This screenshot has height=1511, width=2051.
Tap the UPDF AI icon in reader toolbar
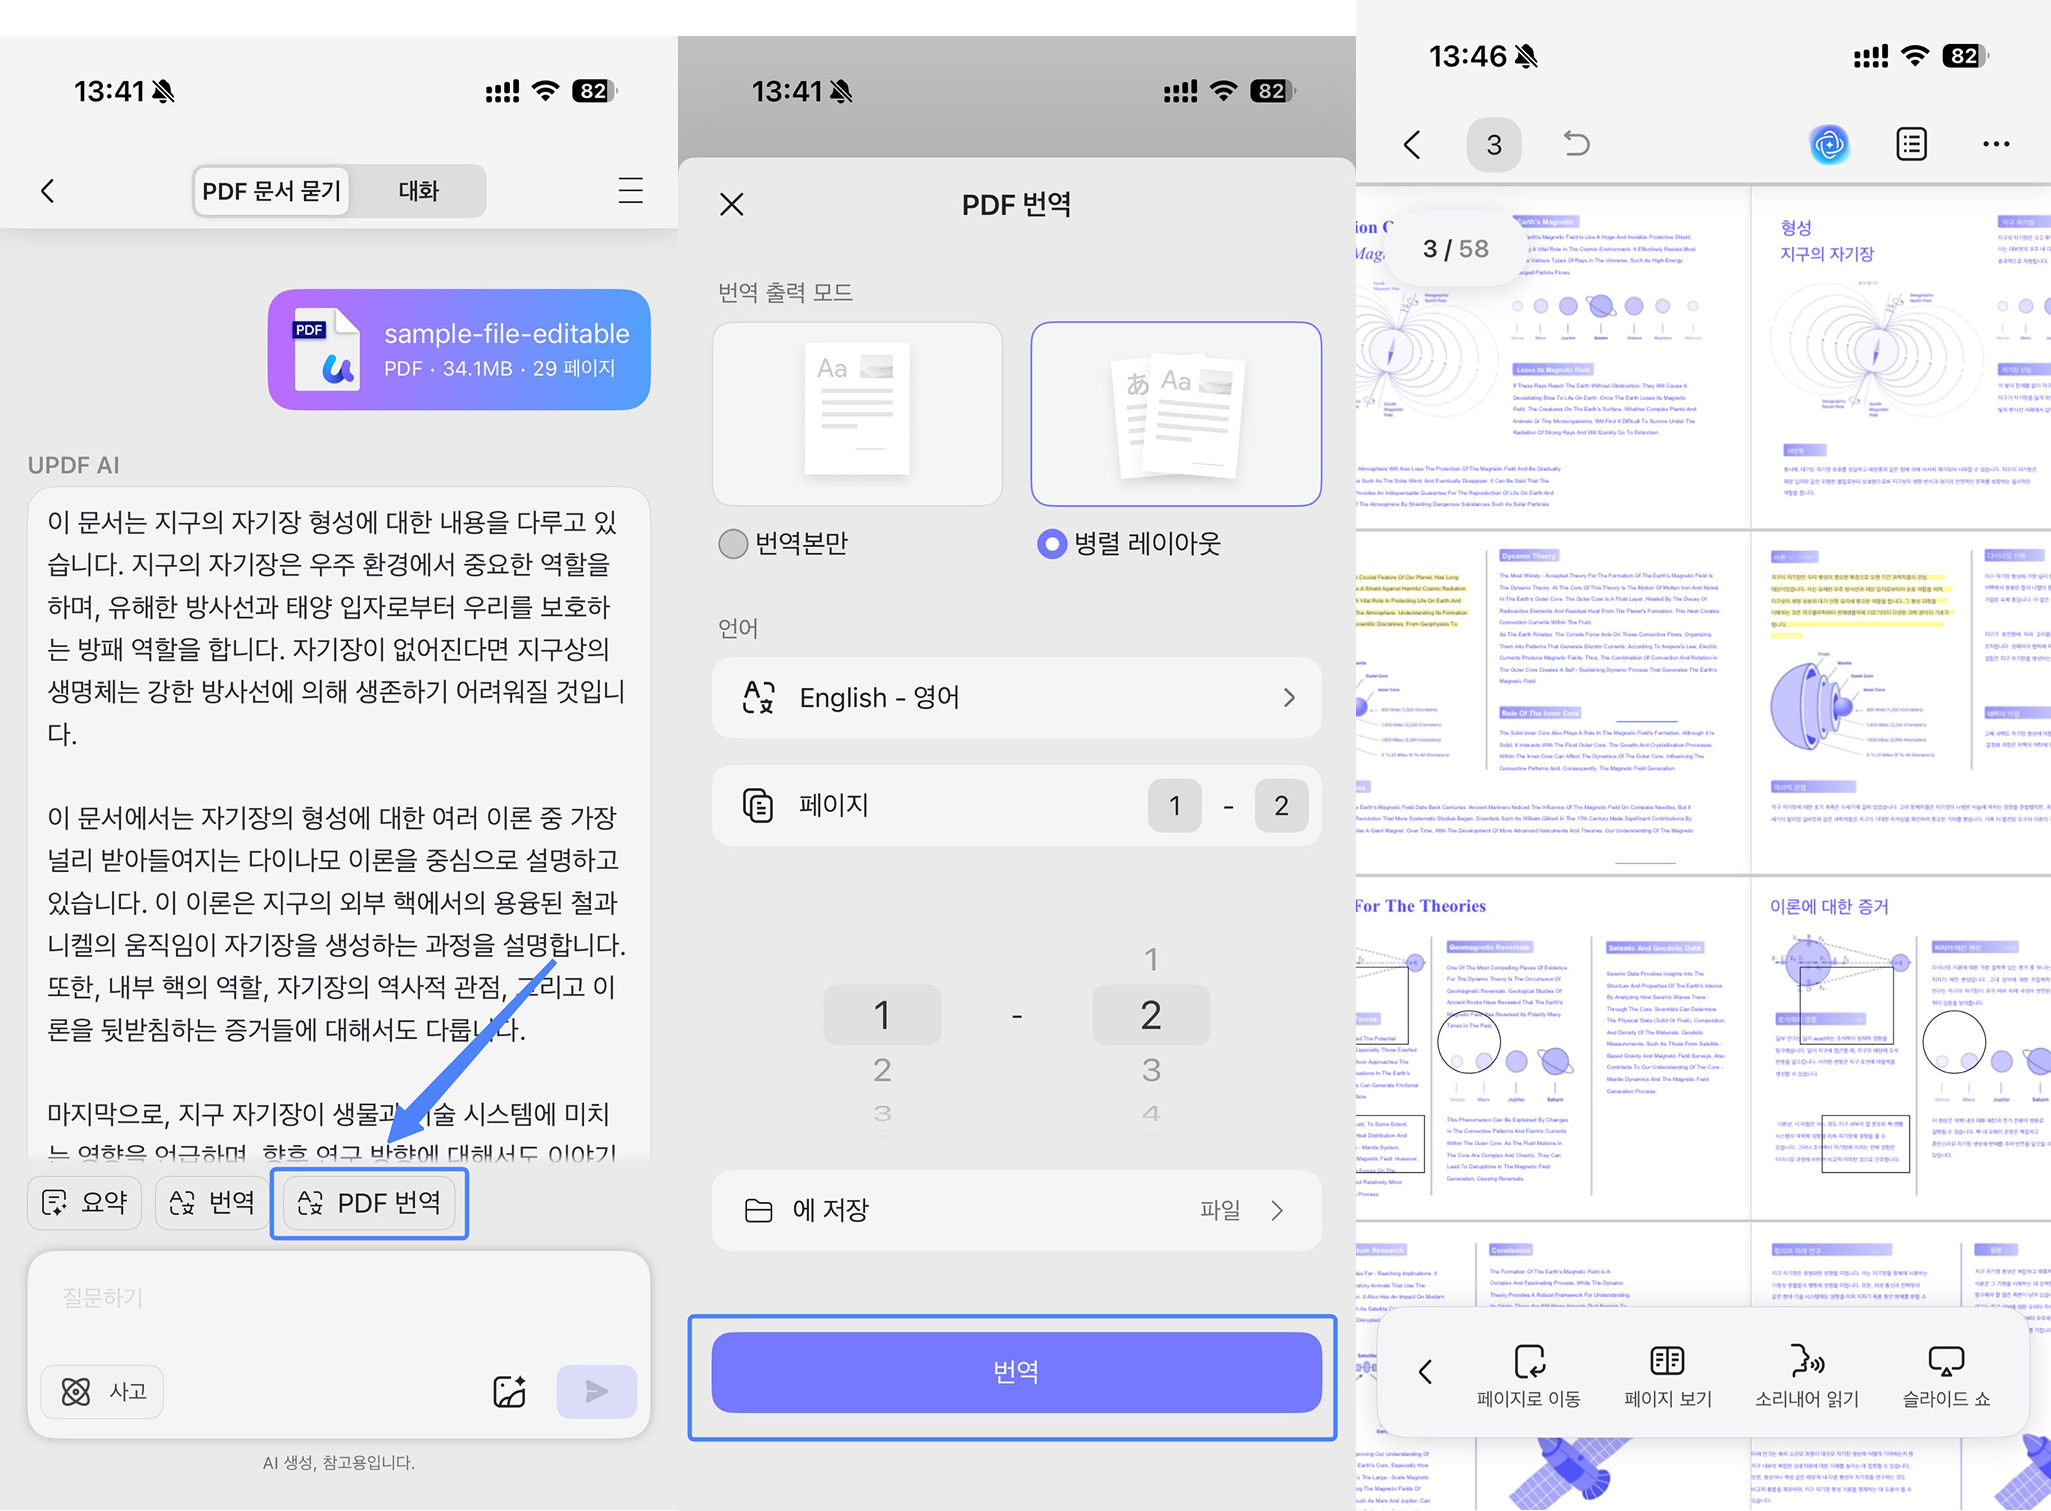point(1830,144)
